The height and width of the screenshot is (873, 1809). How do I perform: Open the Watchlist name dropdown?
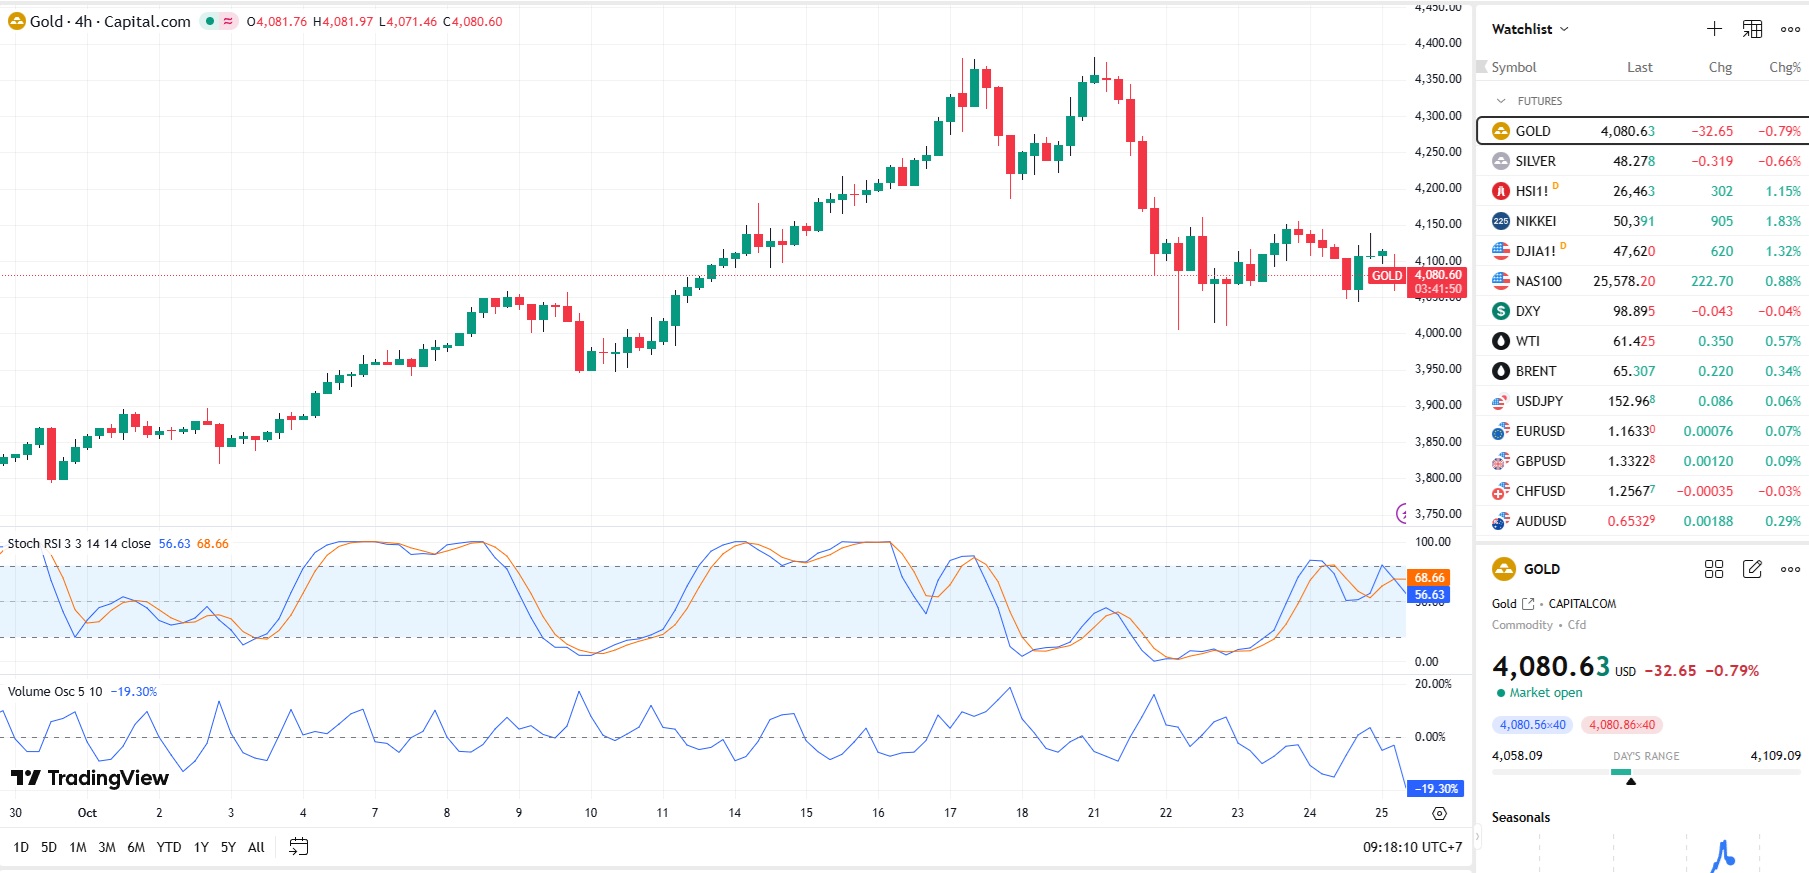(1530, 29)
